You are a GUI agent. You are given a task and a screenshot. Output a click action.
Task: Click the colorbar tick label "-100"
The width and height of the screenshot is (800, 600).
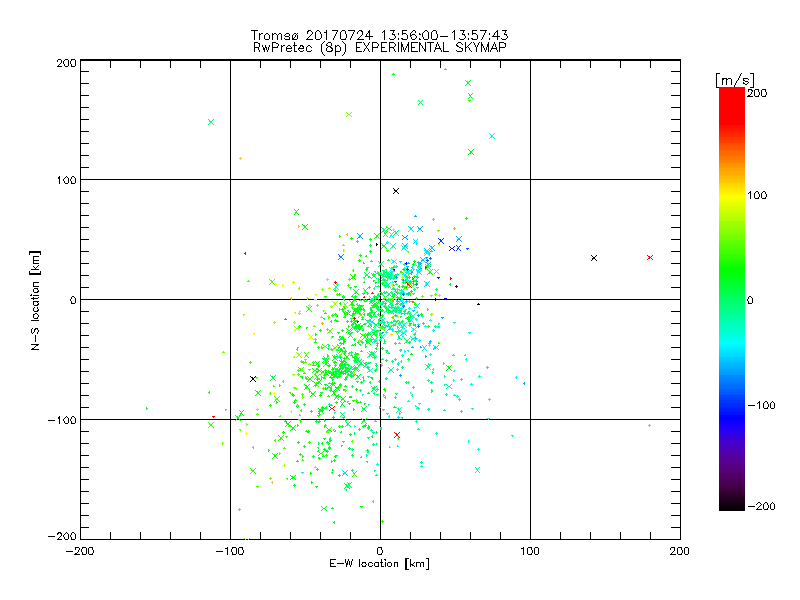pos(761,405)
